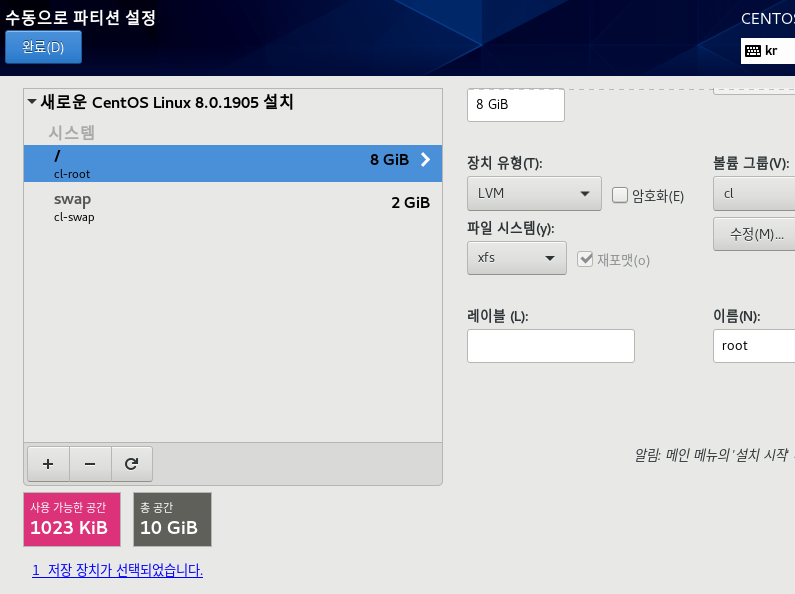Click the 장치 유형(T): label
This screenshot has height=594, width=795.
[504, 163]
